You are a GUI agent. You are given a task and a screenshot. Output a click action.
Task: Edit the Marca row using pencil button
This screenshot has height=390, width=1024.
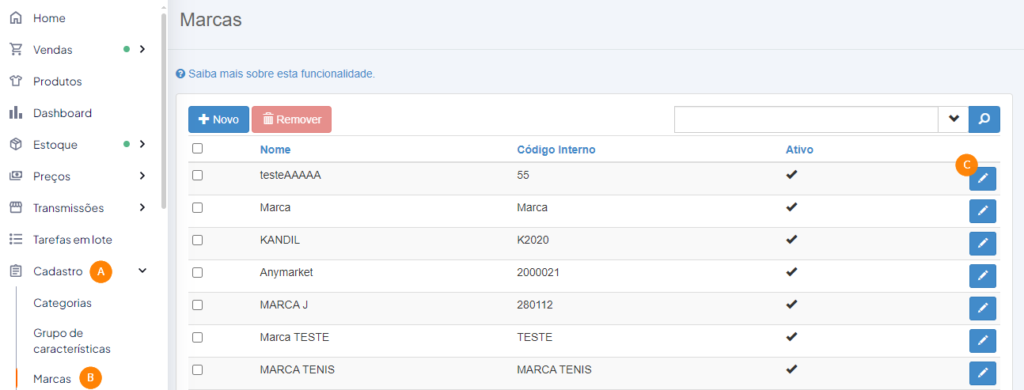[x=982, y=211]
